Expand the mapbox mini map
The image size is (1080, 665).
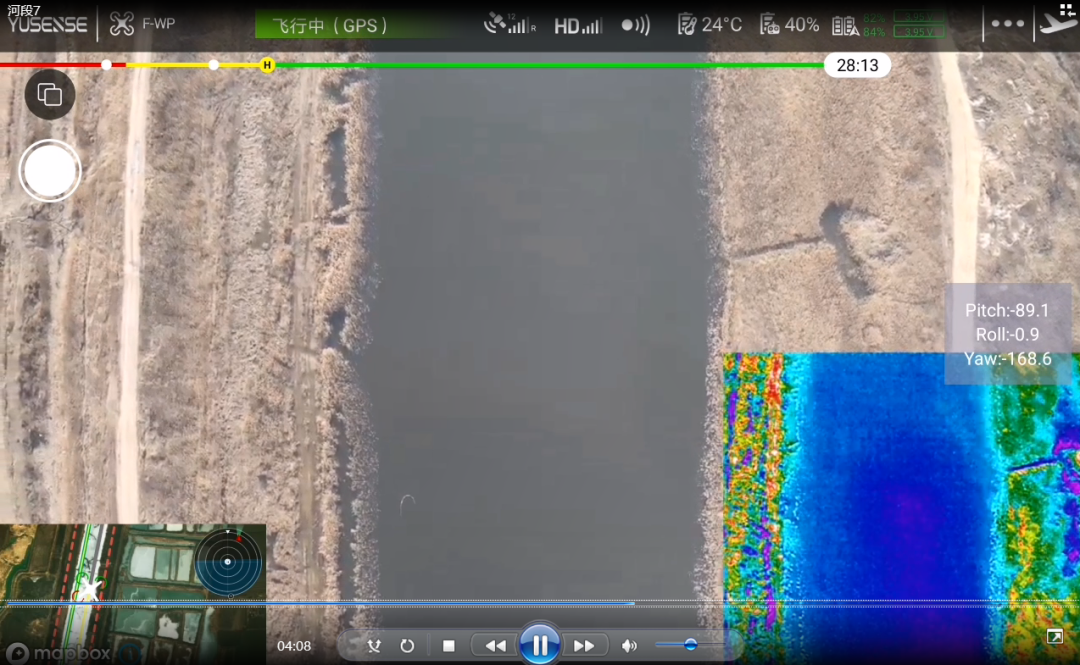(x=132, y=590)
